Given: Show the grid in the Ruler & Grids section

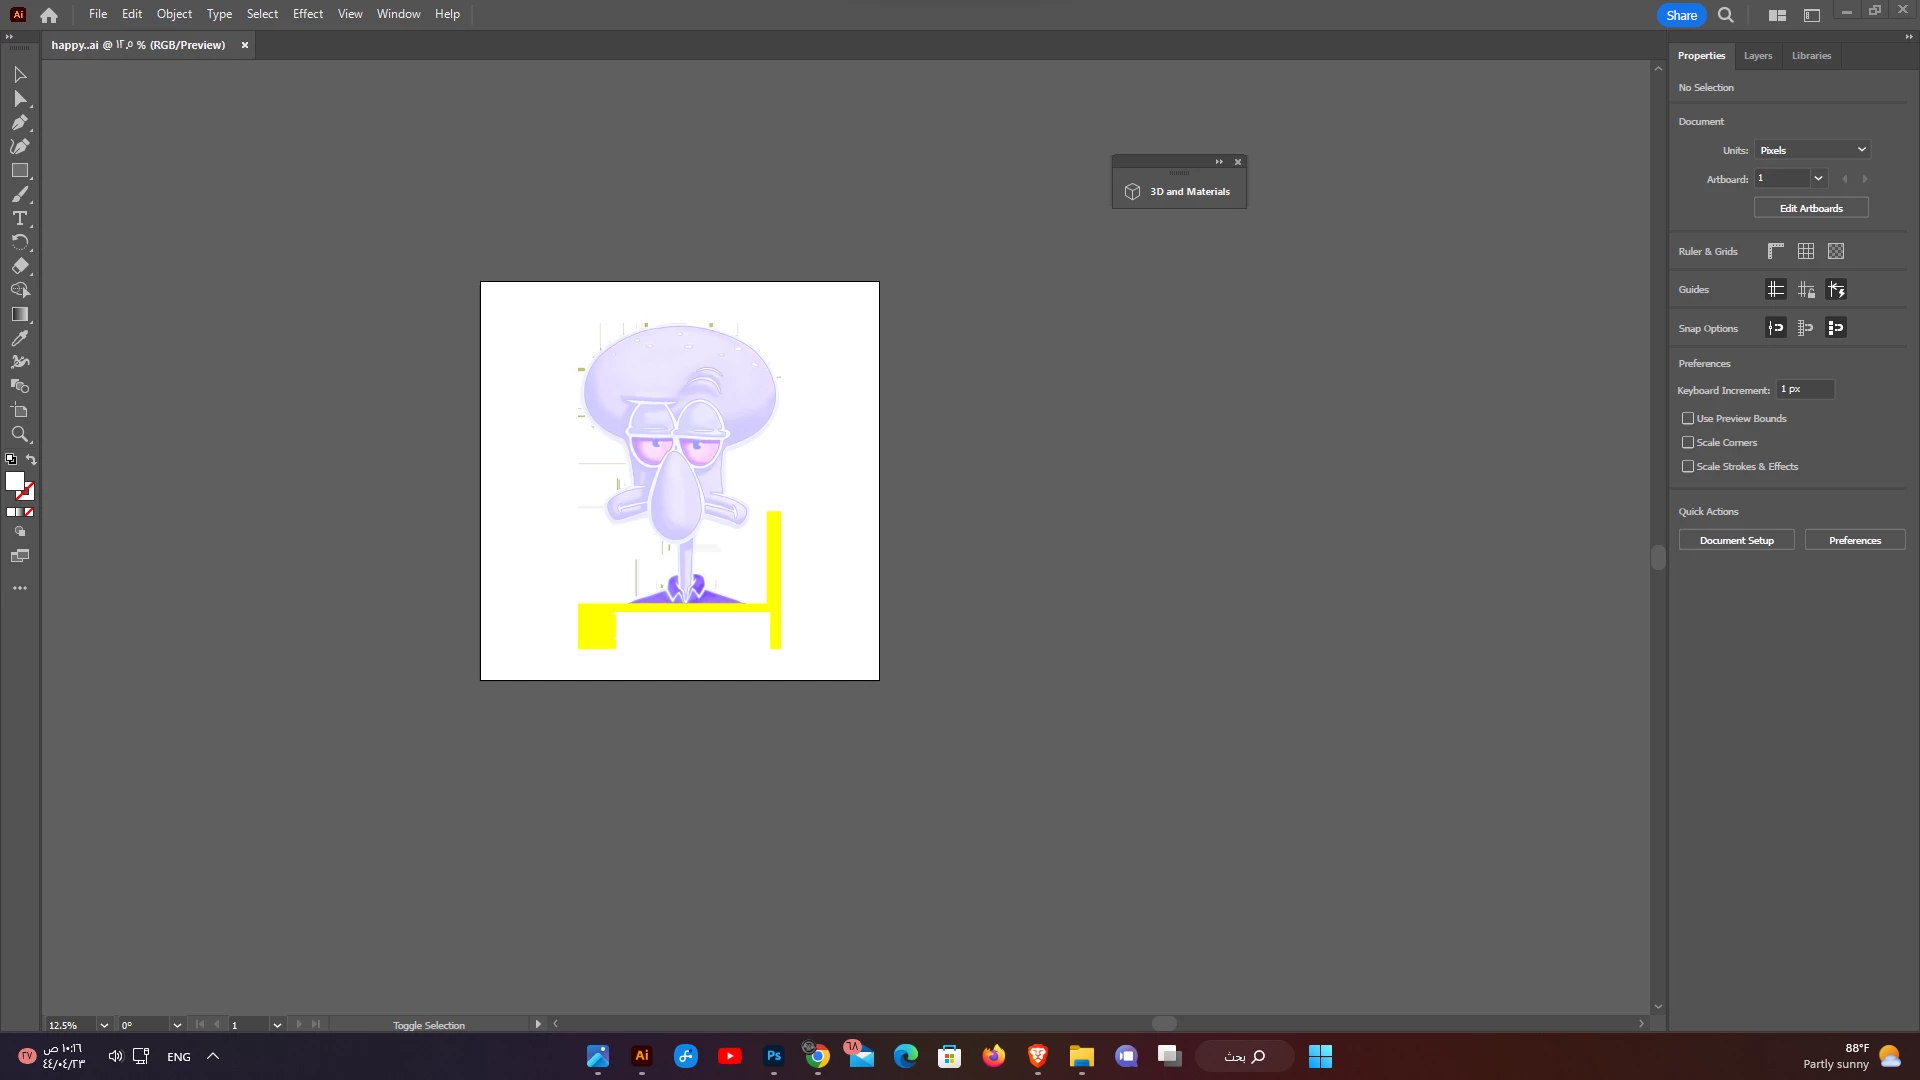Looking at the screenshot, I should pyautogui.click(x=1806, y=252).
